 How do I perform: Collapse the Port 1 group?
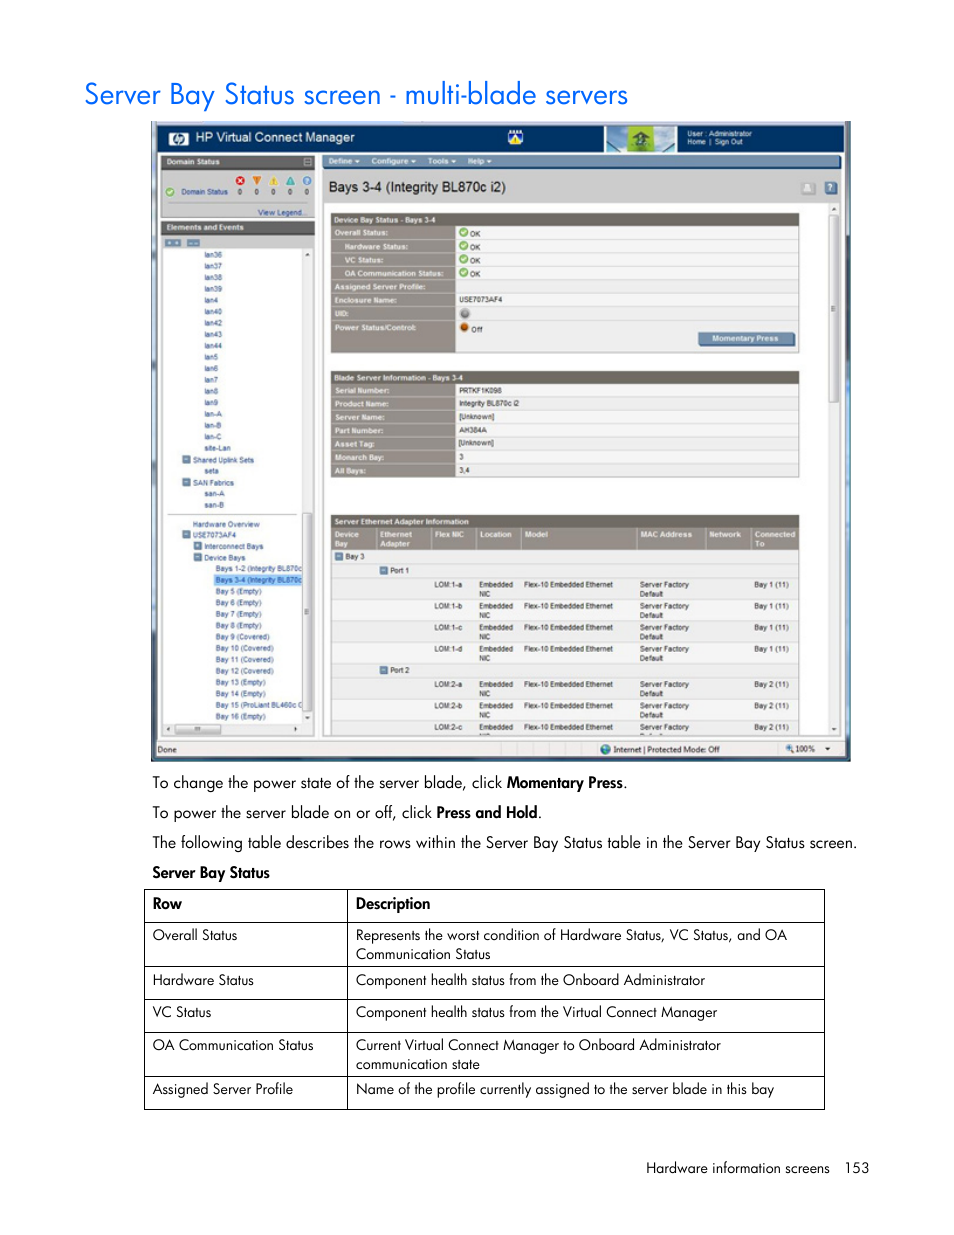(x=383, y=570)
